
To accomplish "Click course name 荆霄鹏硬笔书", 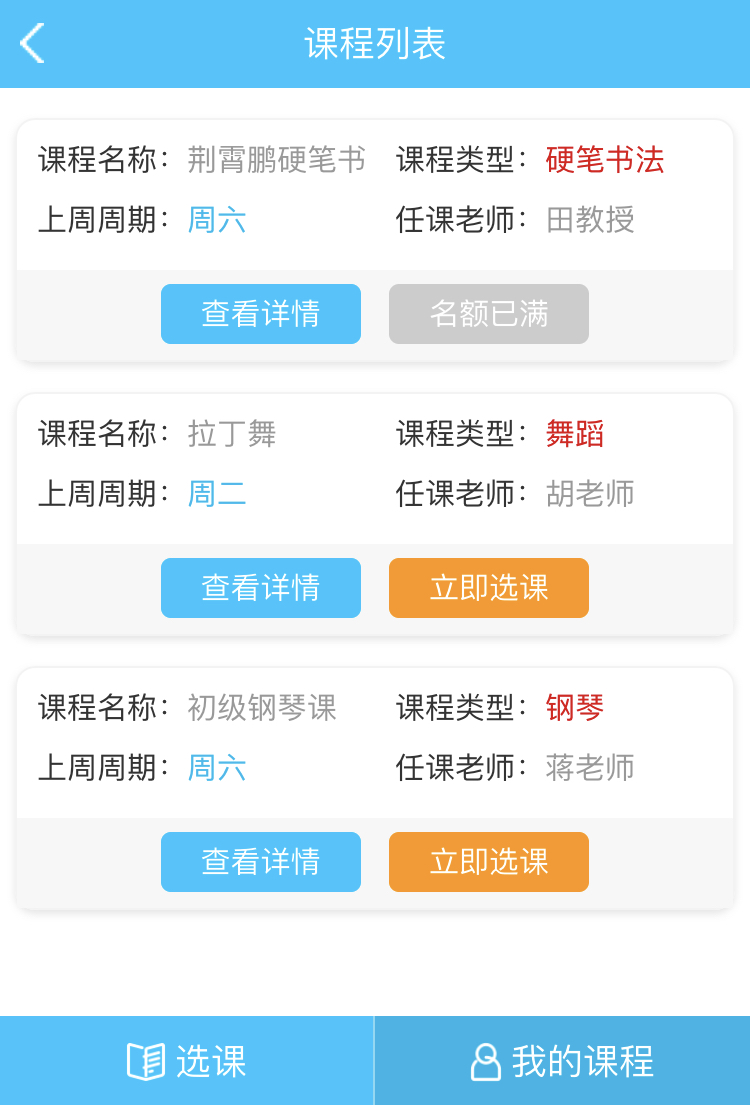I will 277,160.
